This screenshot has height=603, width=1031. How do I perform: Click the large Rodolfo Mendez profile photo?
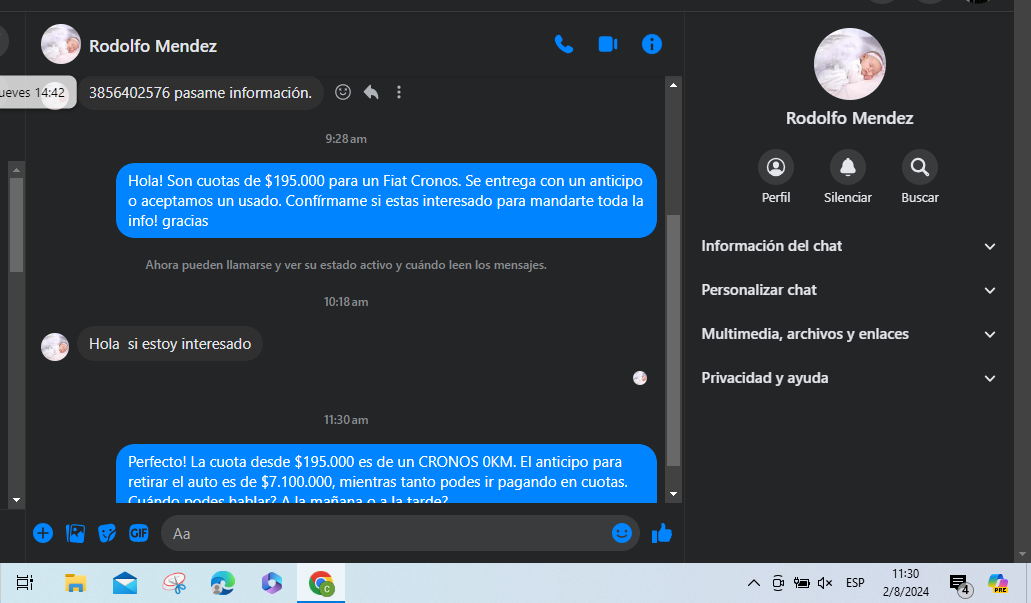850,64
